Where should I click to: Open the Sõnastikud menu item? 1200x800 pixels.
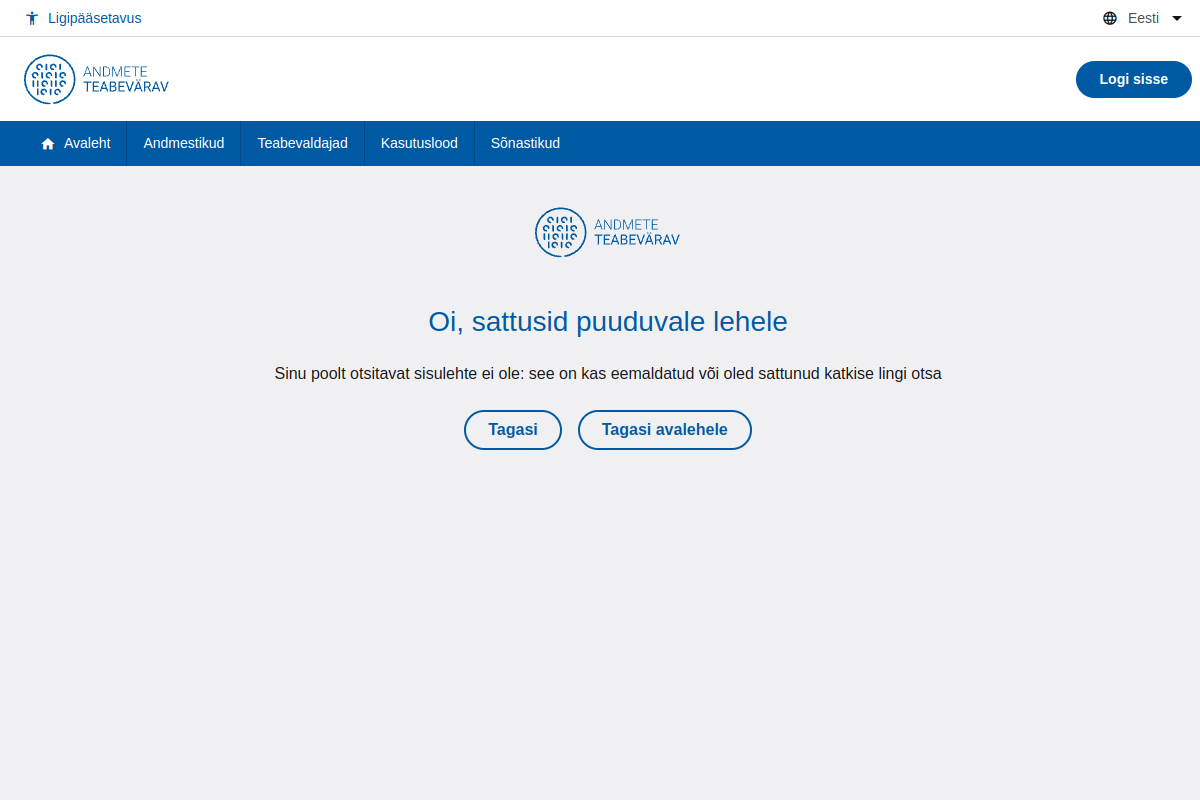point(525,143)
